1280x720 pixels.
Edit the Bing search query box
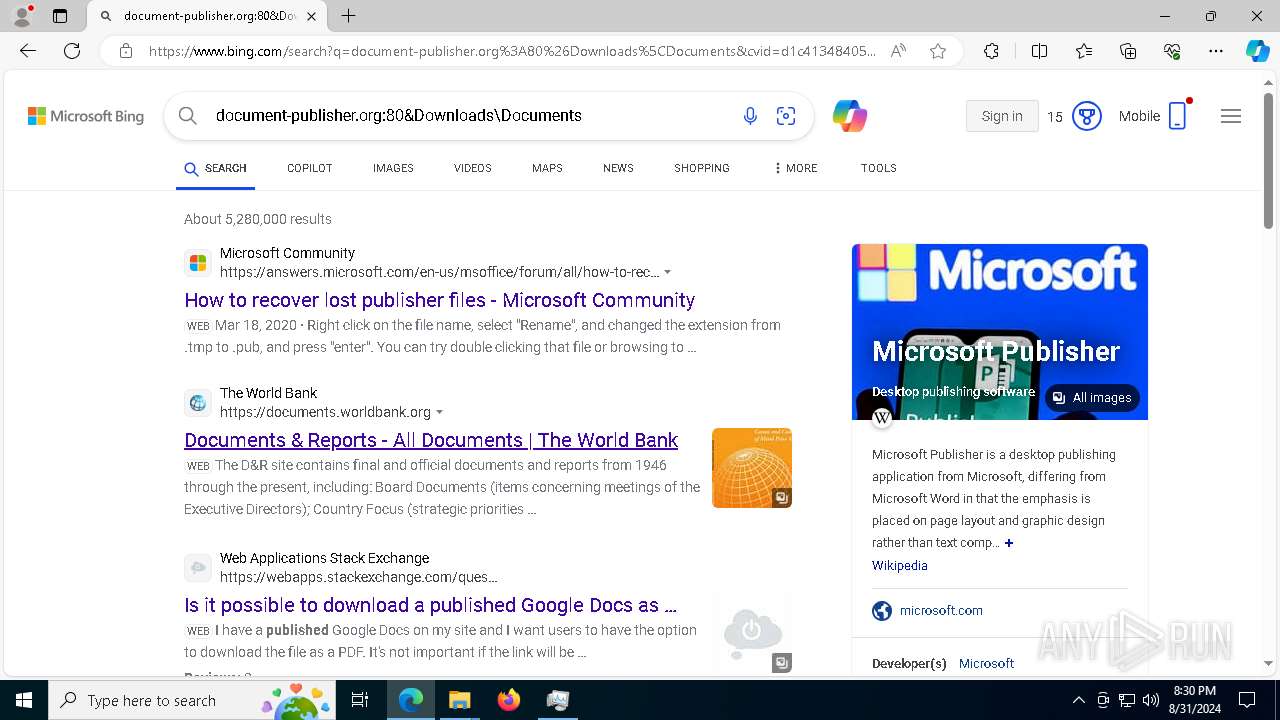tap(470, 116)
